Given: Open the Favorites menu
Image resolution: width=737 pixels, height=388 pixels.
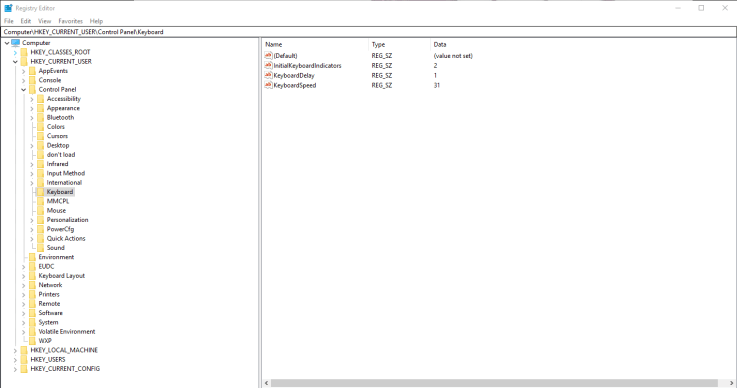Looking at the screenshot, I should (x=71, y=21).
